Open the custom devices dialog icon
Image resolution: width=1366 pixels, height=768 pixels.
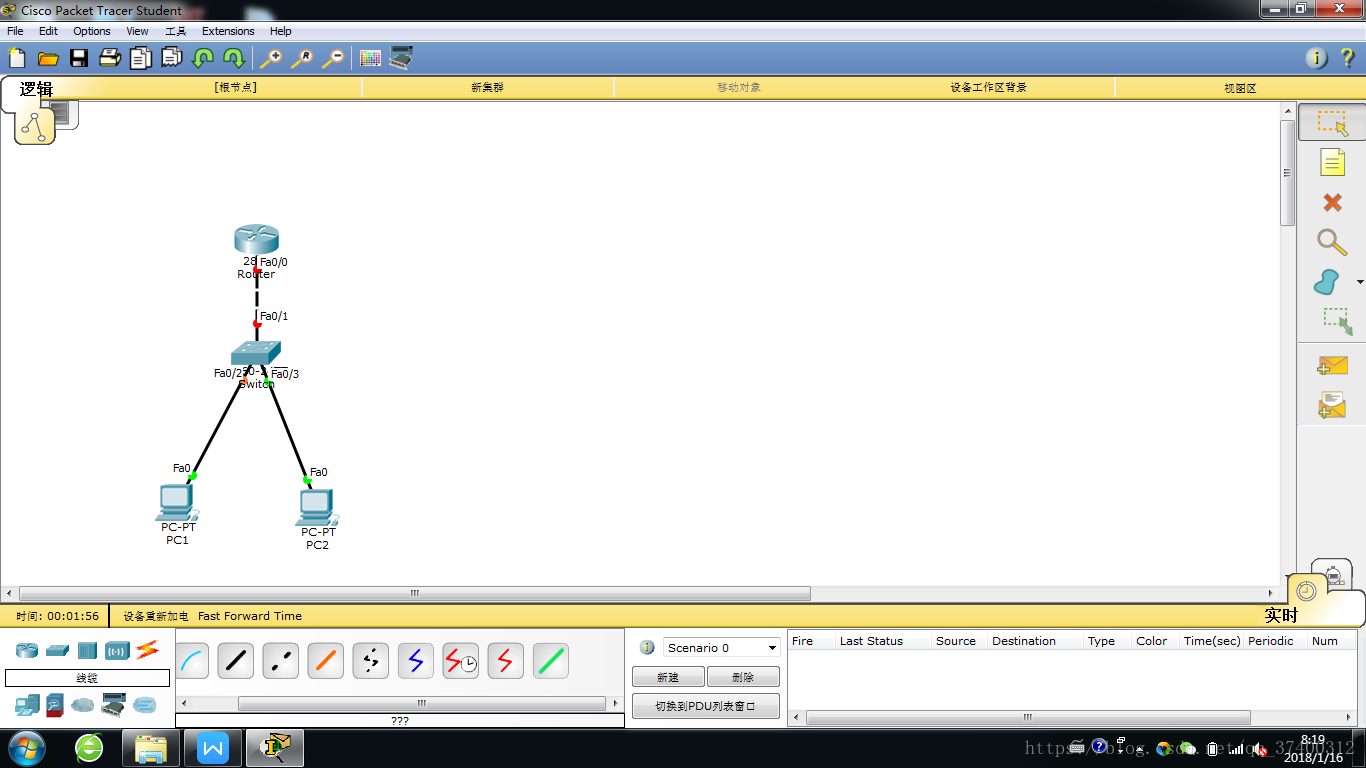coord(401,58)
